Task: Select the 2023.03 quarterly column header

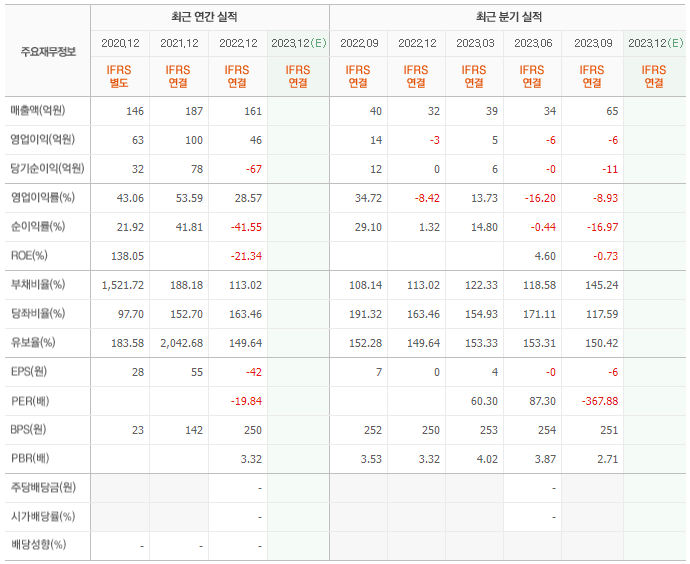Action: (475, 43)
